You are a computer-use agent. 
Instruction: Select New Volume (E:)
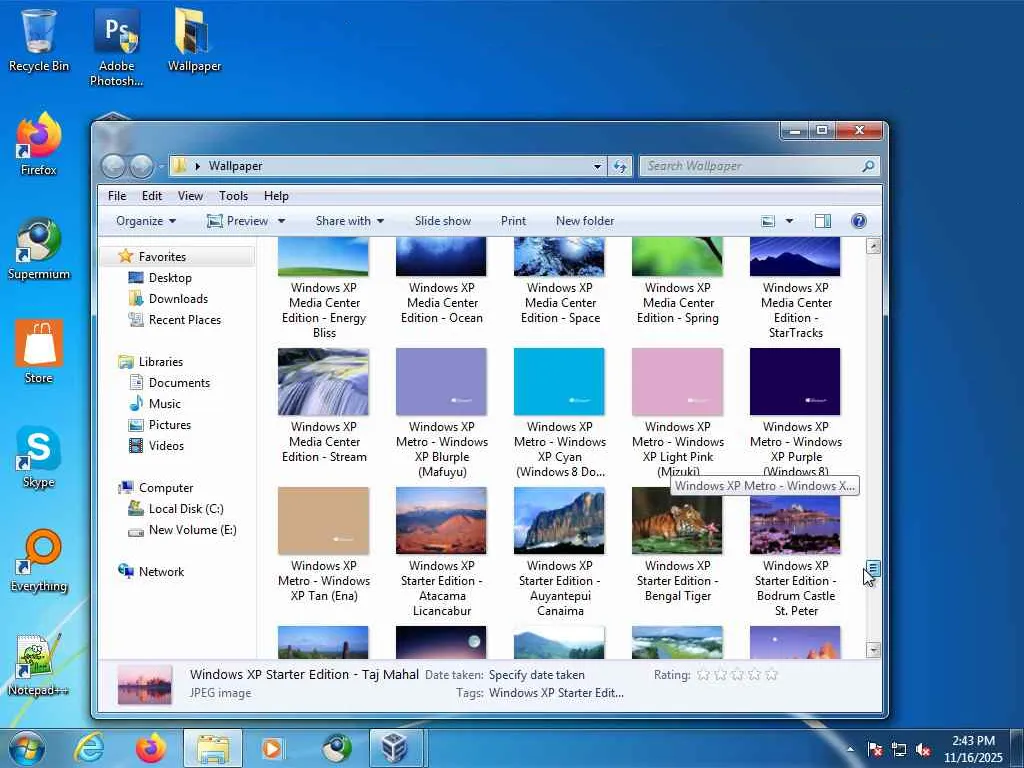pos(192,530)
